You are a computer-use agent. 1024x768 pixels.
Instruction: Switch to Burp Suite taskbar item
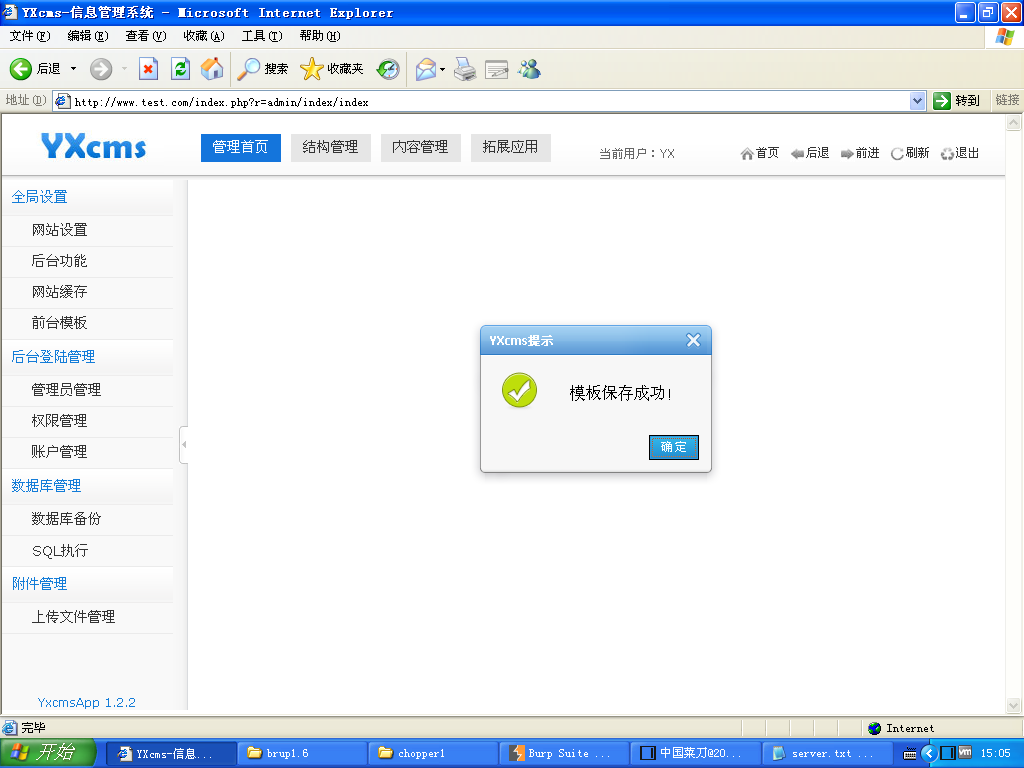[564, 753]
